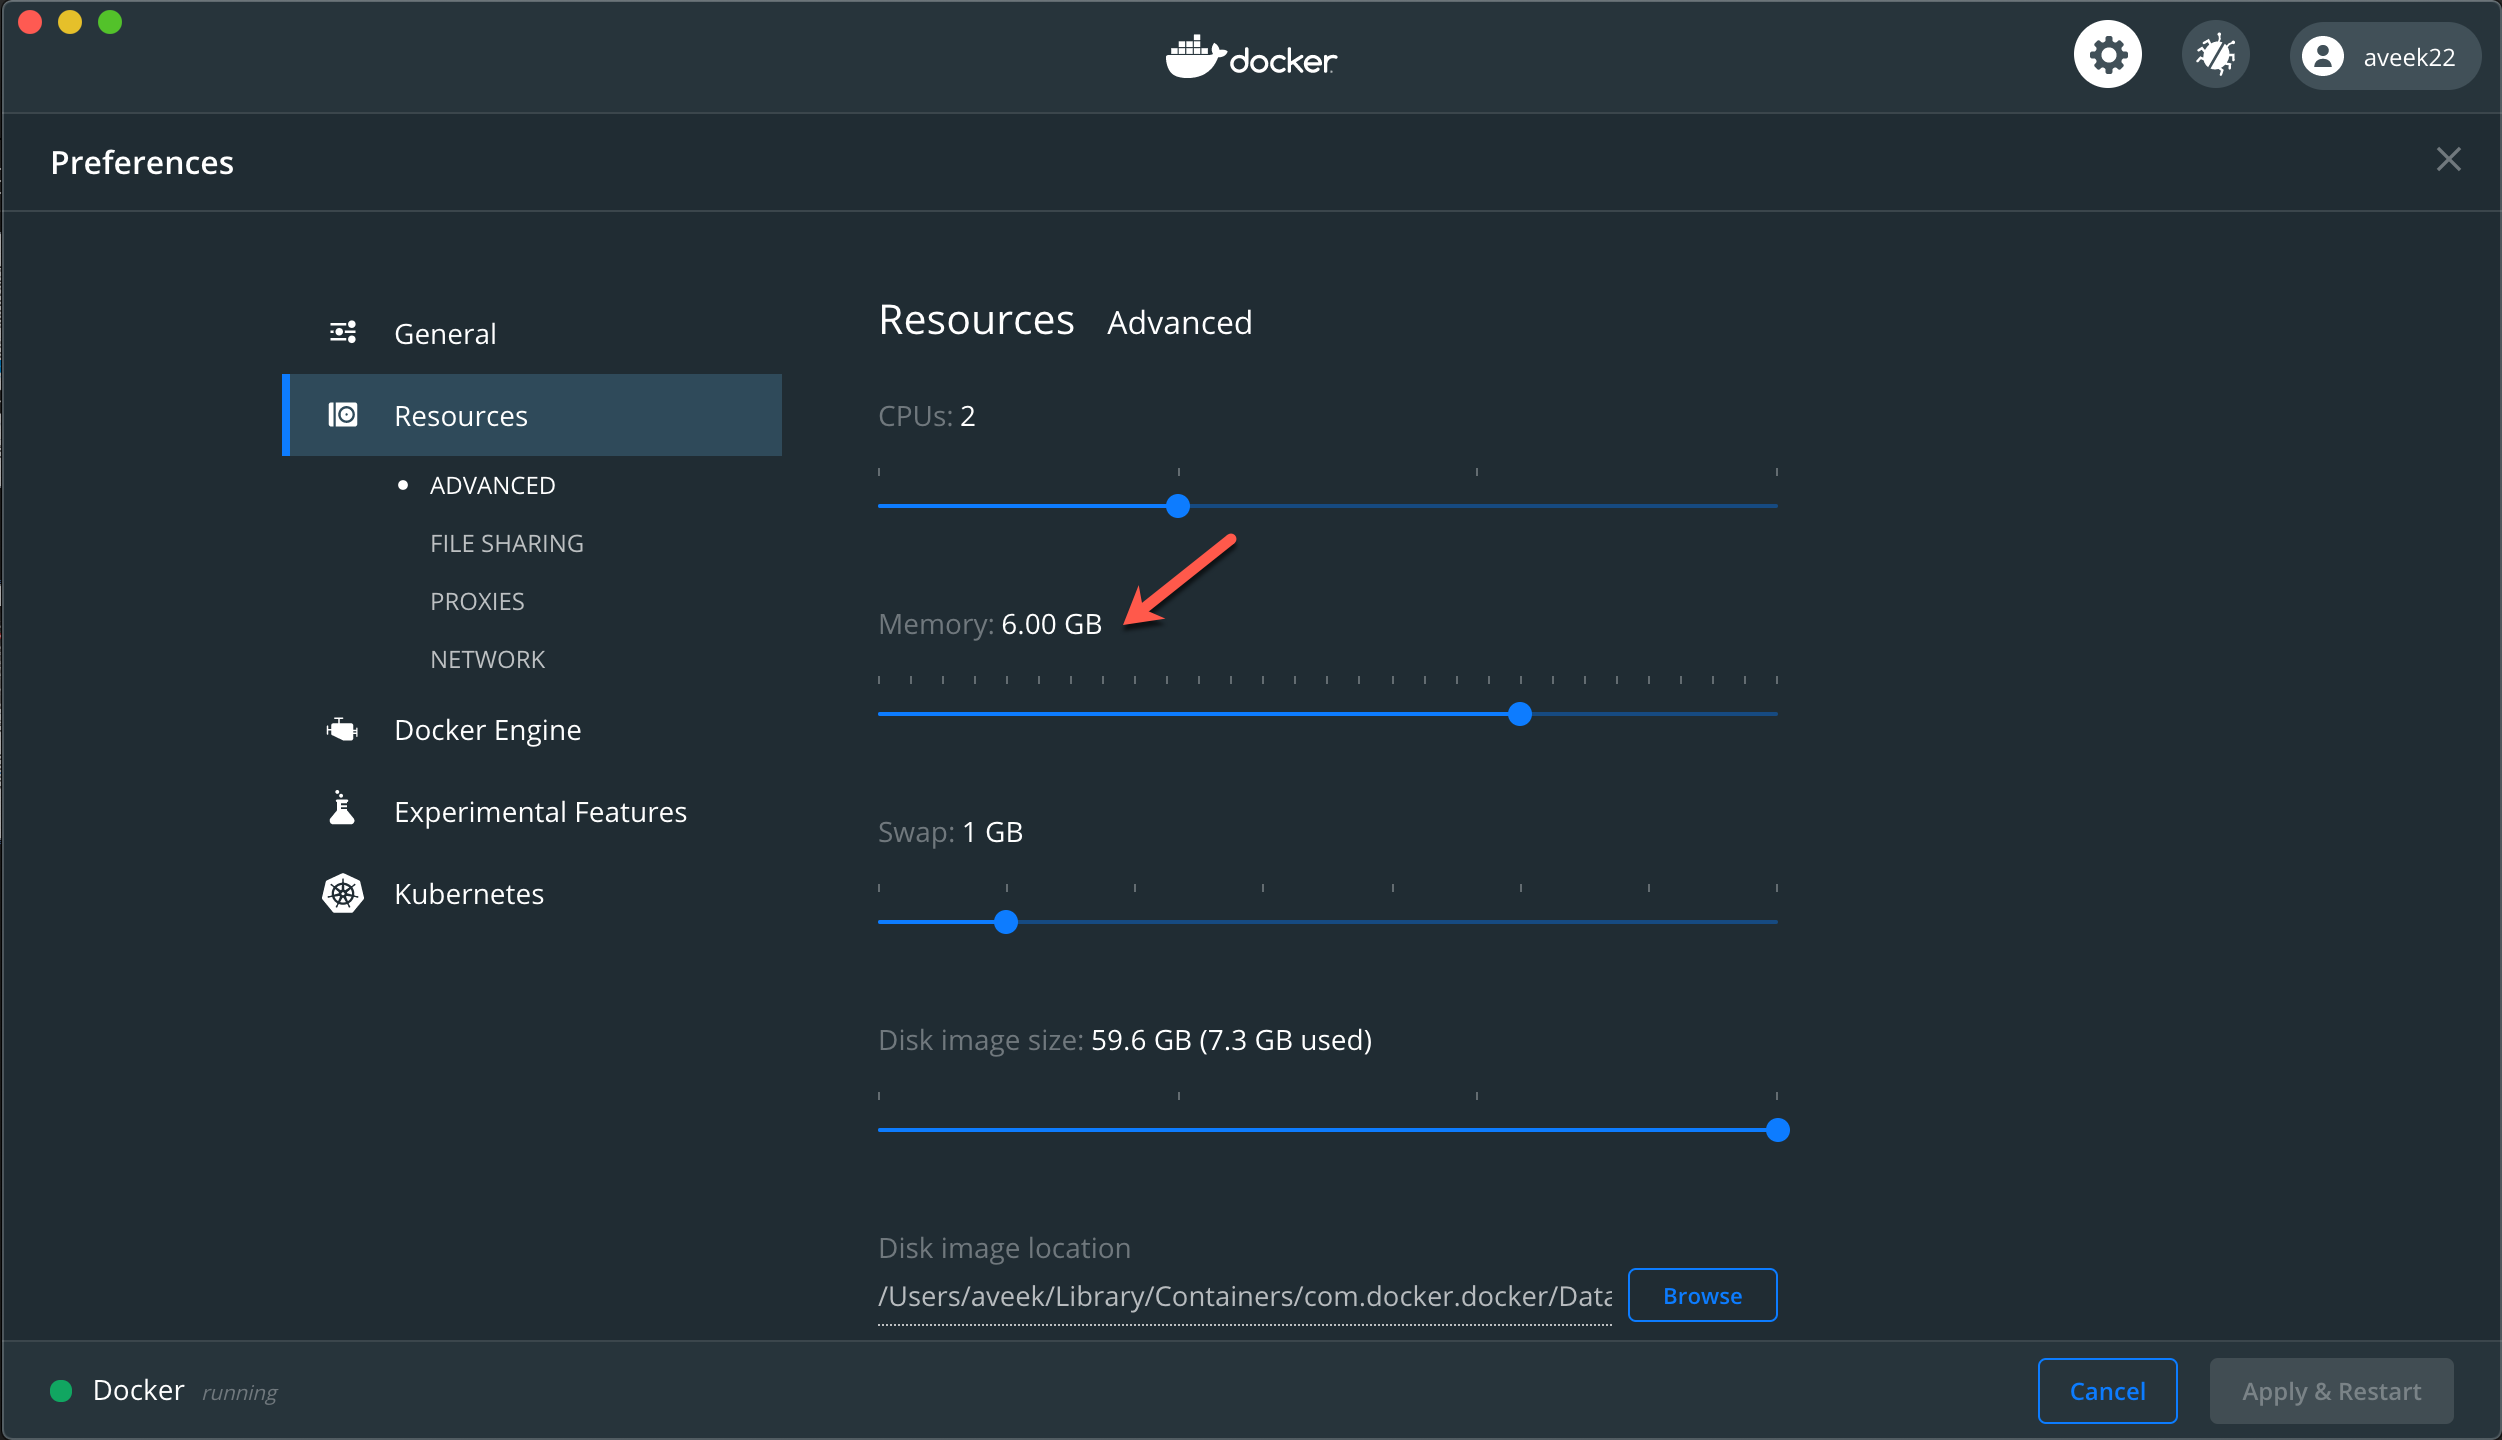
Task: Click the Docker Engine whale icon
Action: pyautogui.click(x=342, y=730)
